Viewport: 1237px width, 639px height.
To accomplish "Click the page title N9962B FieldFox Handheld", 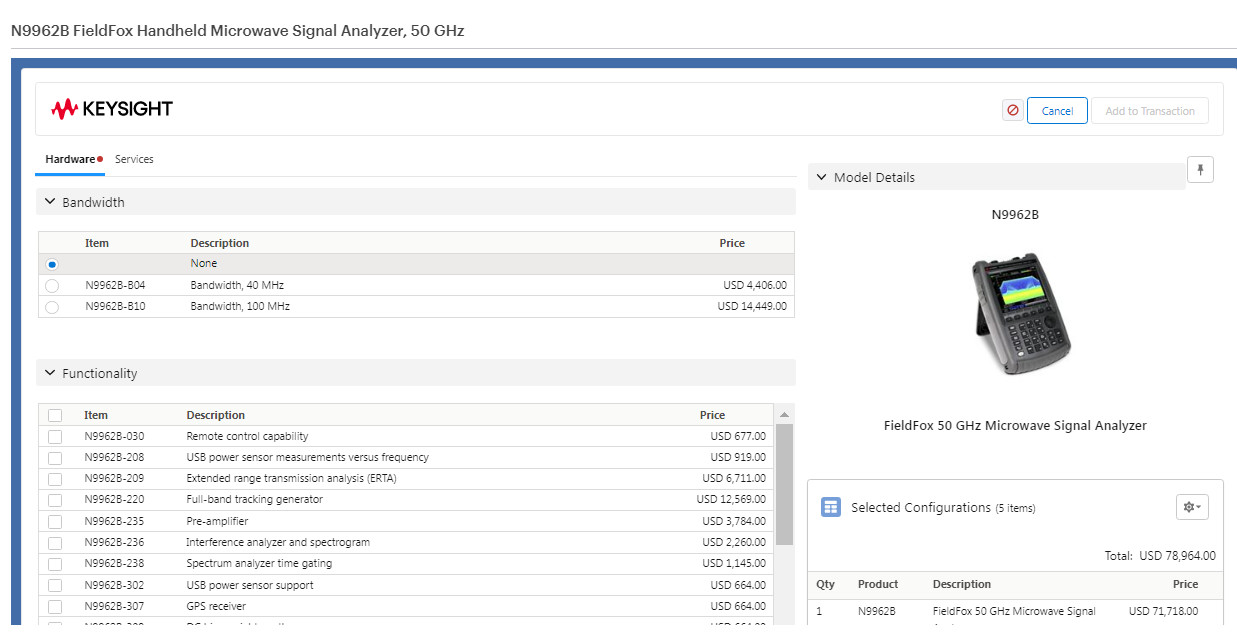I will click(x=237, y=30).
